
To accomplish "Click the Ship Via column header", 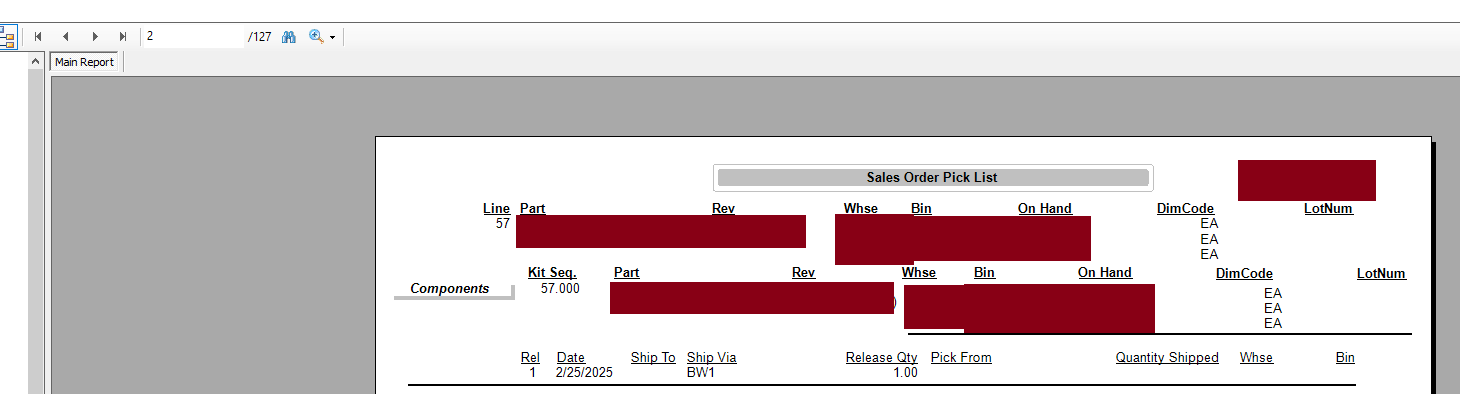I will tap(712, 358).
